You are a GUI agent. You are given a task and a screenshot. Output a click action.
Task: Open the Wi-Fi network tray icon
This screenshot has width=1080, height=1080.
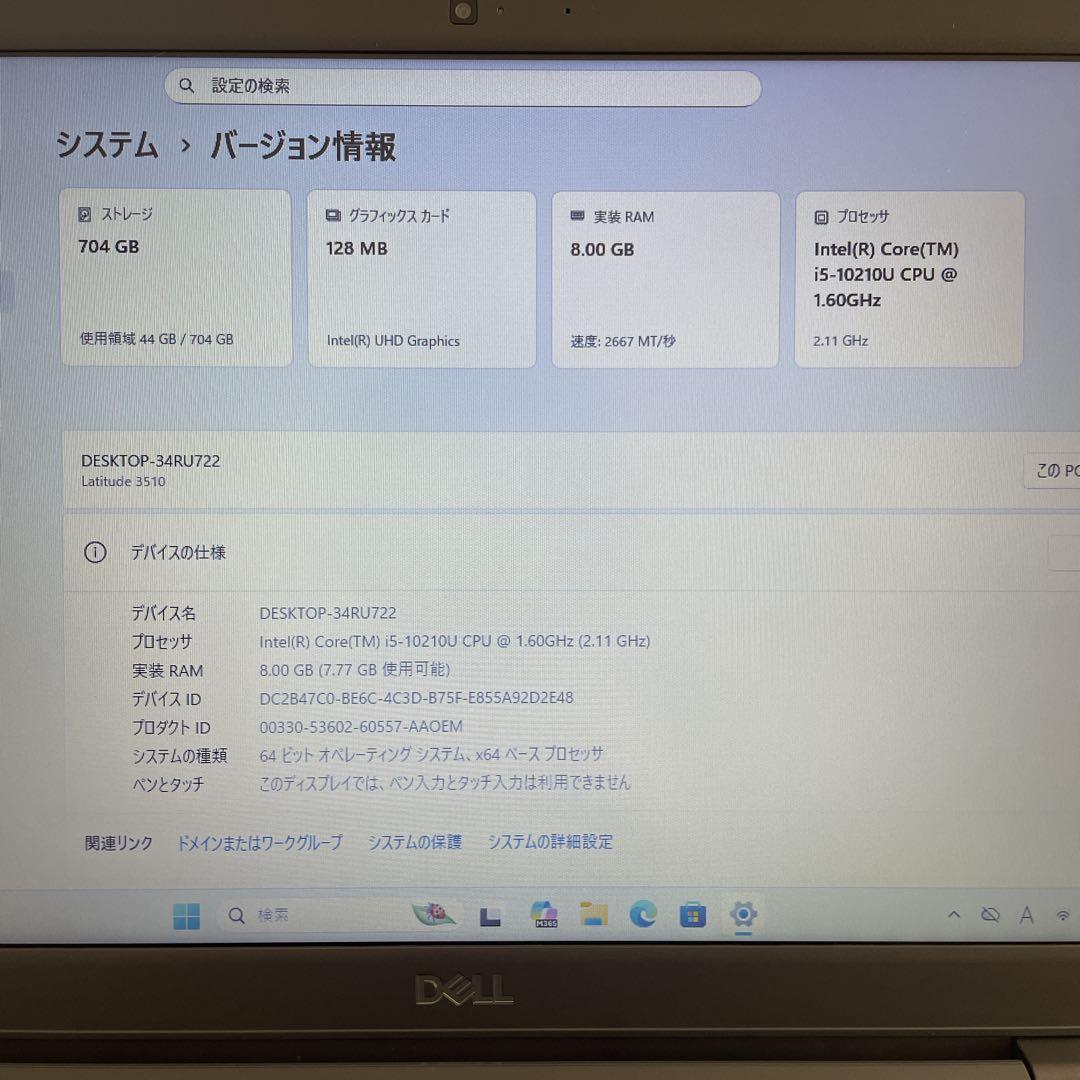[1063, 915]
